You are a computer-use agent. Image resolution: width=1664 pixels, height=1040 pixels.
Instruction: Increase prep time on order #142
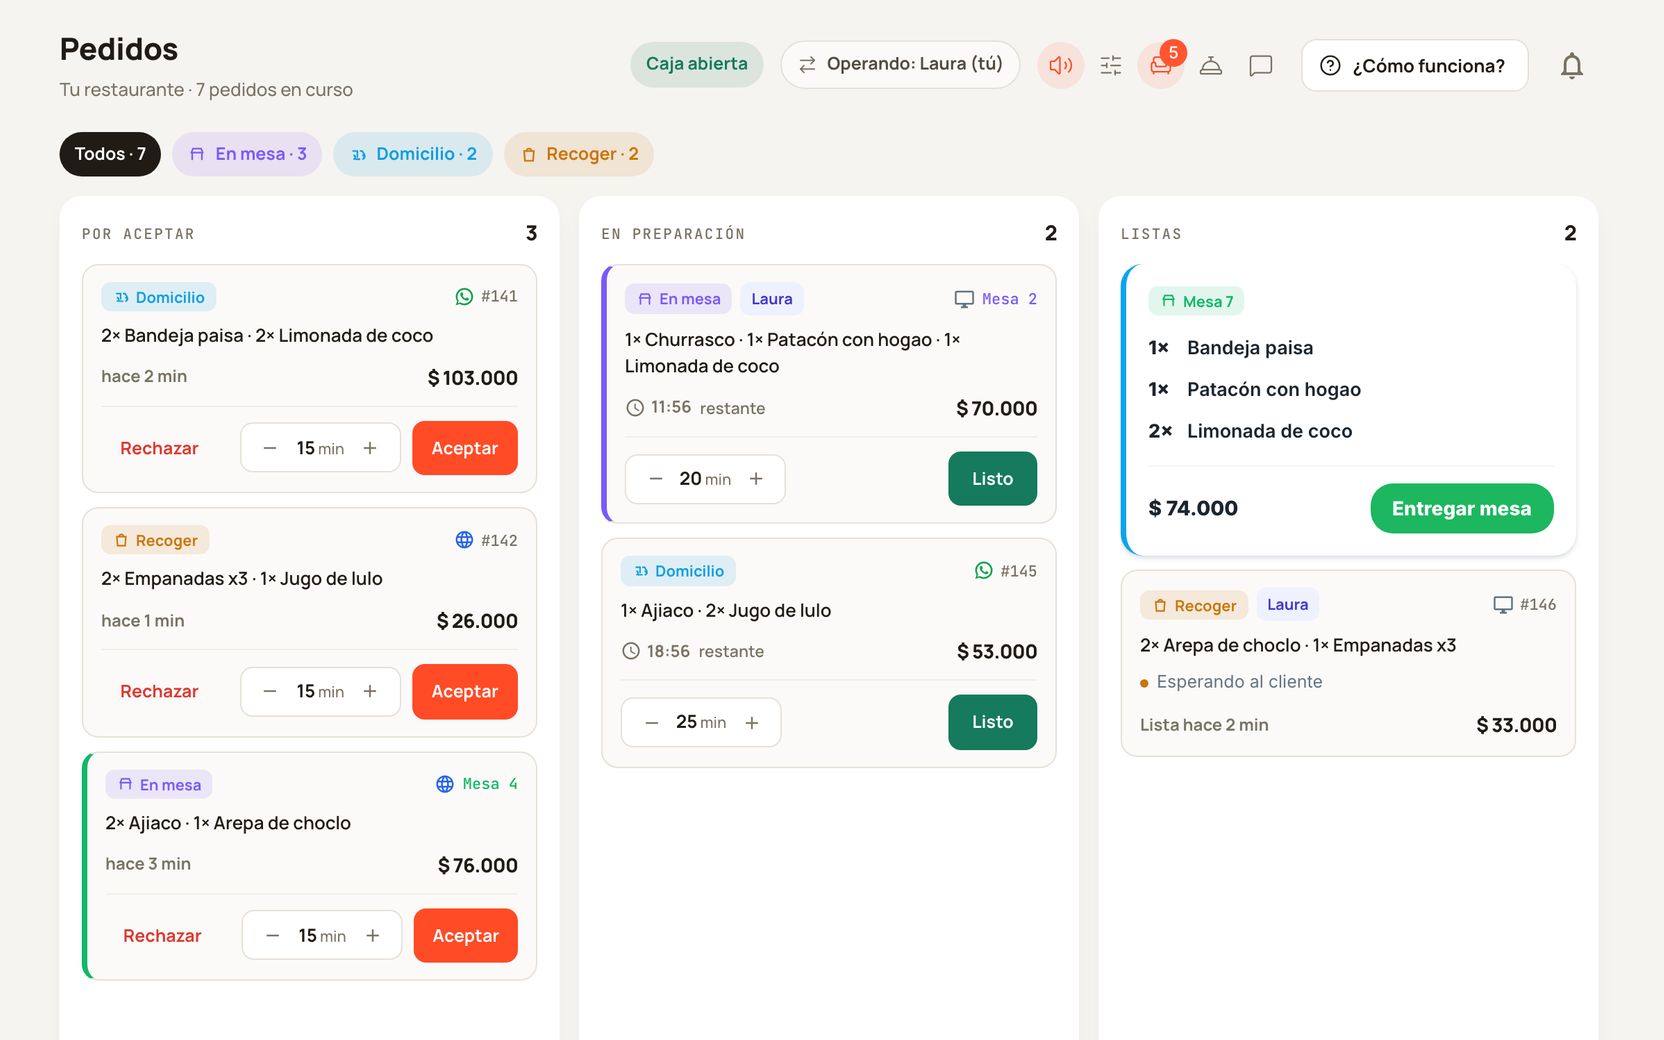tap(370, 692)
